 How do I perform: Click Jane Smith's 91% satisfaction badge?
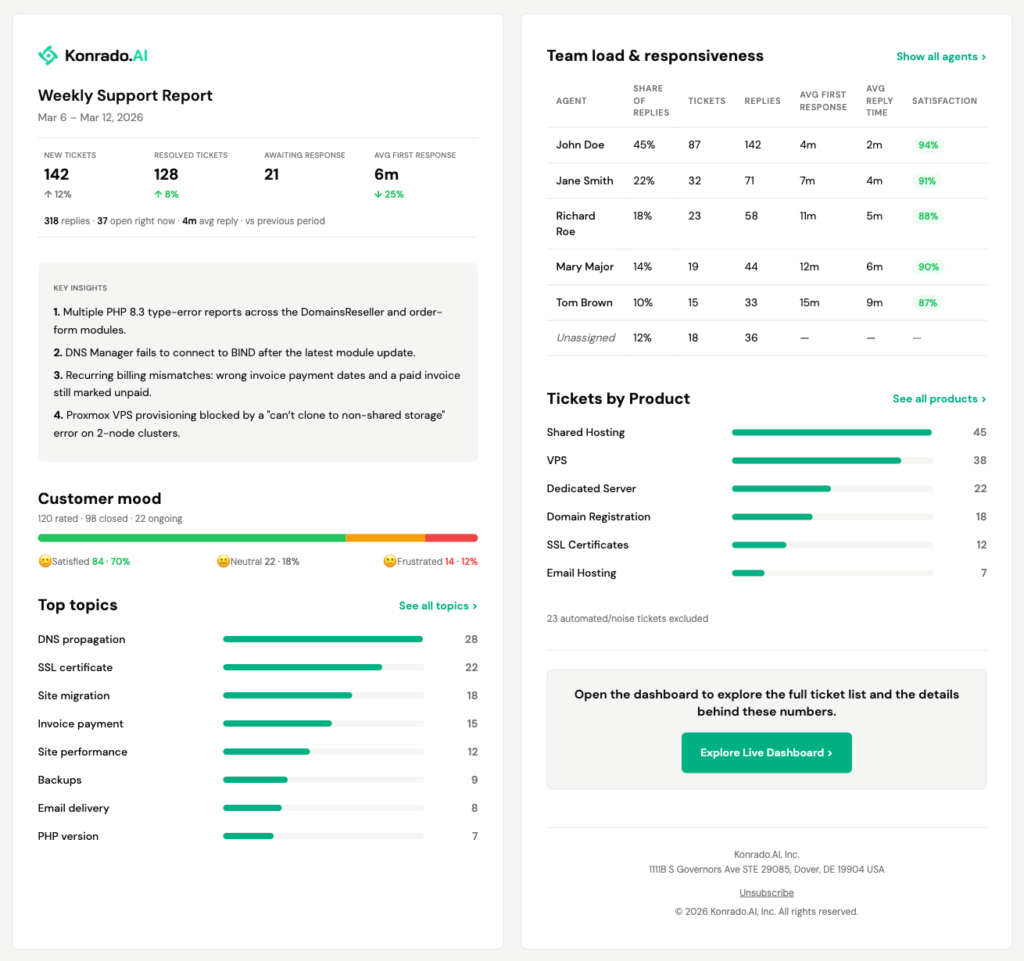[927, 181]
